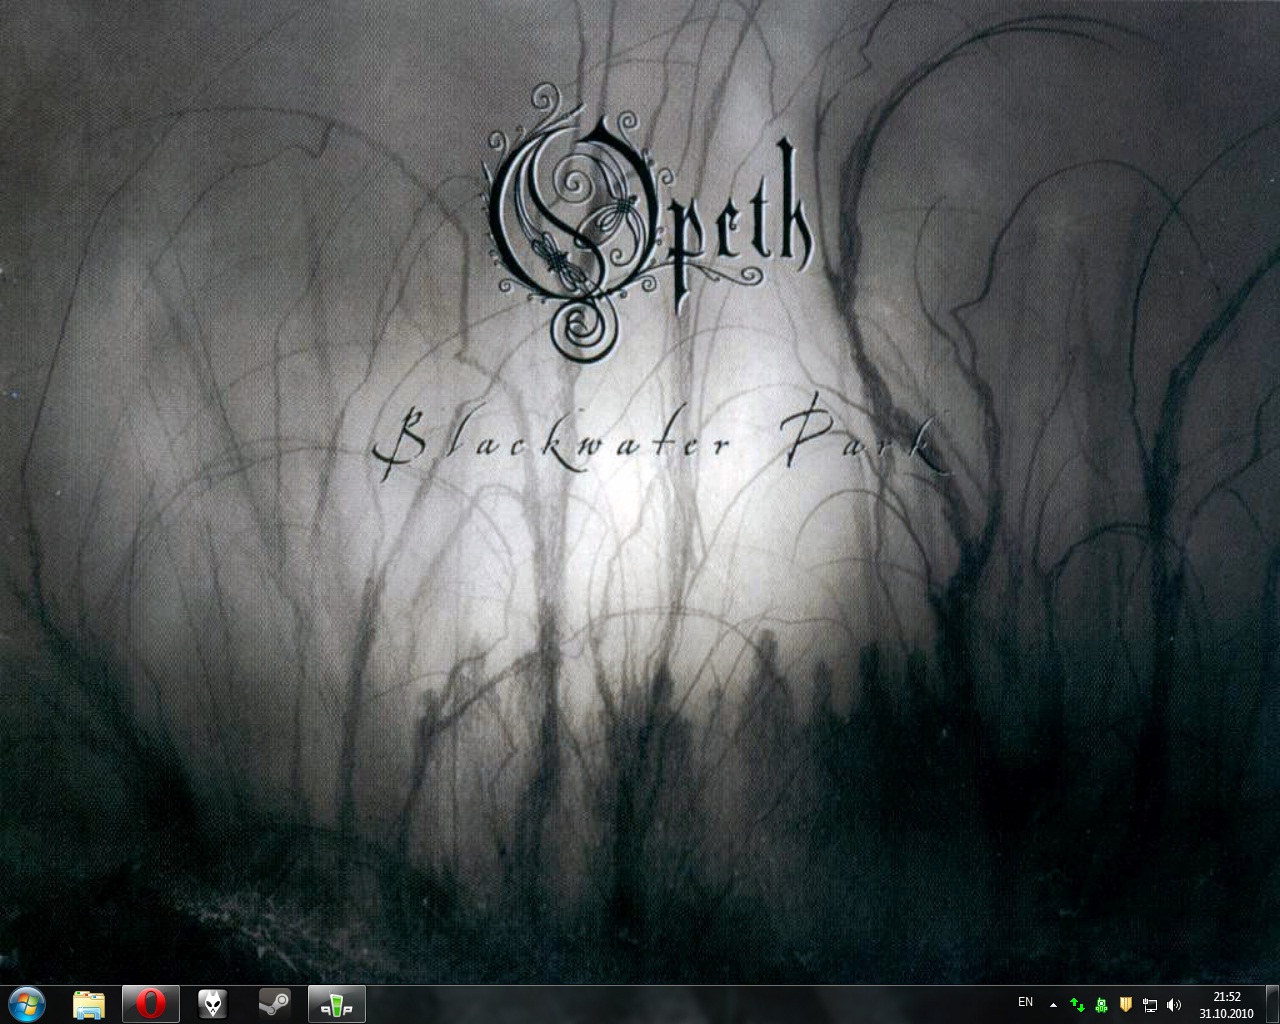
Task: Open the EN input language selector
Action: click(x=1025, y=1002)
